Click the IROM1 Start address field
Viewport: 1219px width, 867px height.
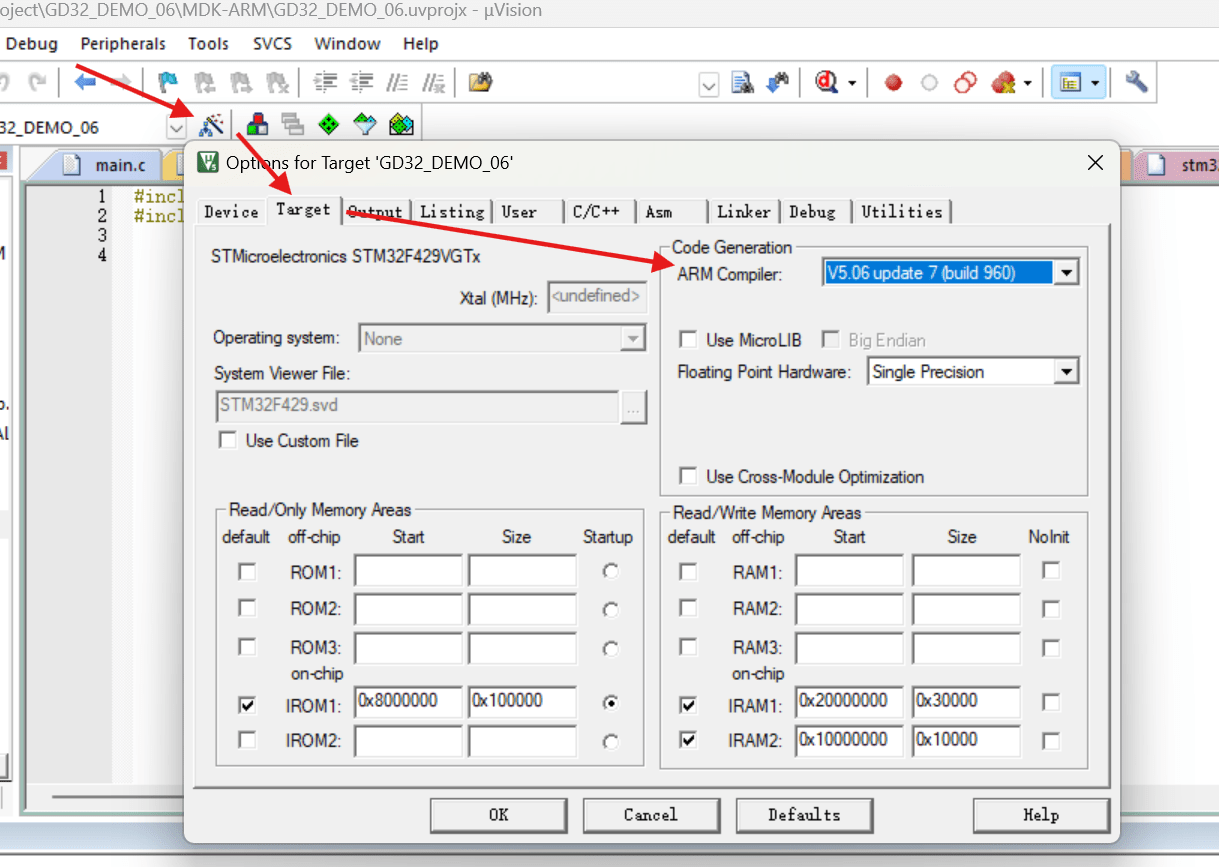(408, 701)
